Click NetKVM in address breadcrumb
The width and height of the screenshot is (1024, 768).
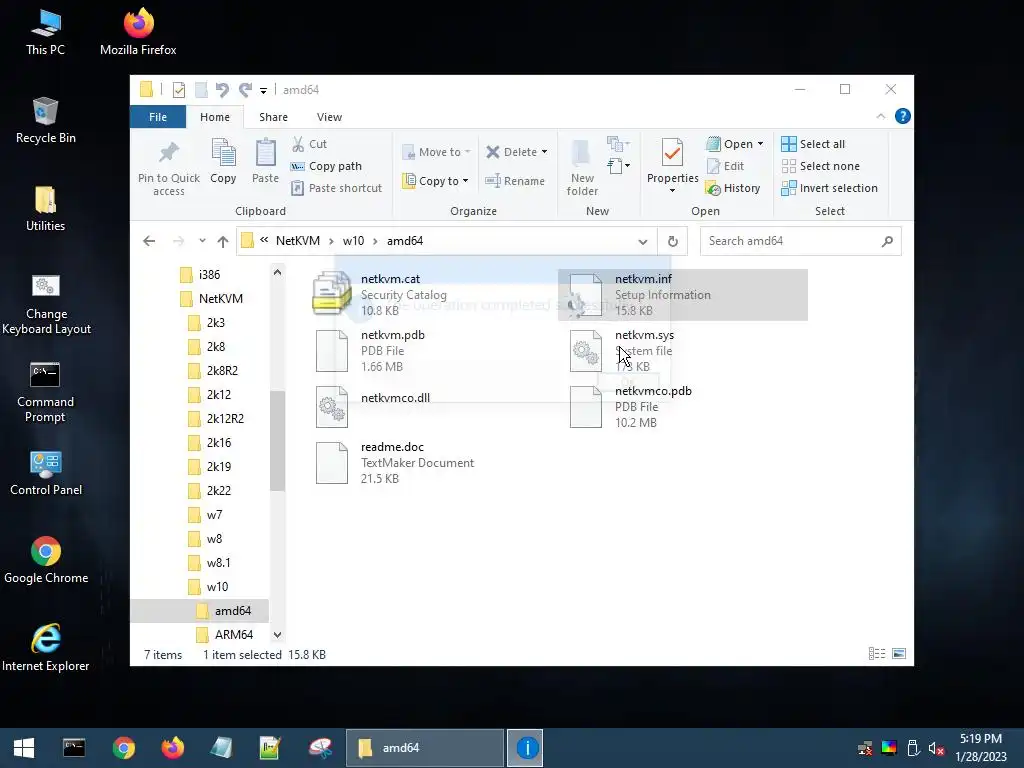click(x=298, y=241)
